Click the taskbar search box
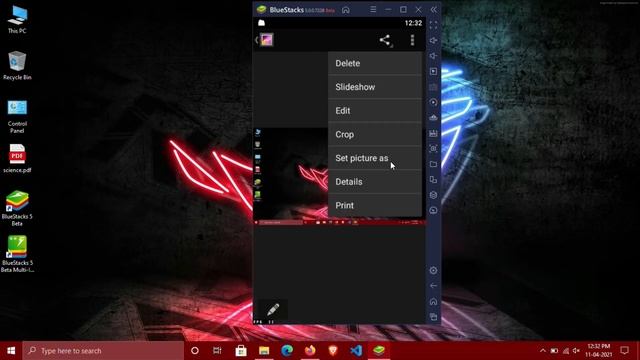 [103, 351]
